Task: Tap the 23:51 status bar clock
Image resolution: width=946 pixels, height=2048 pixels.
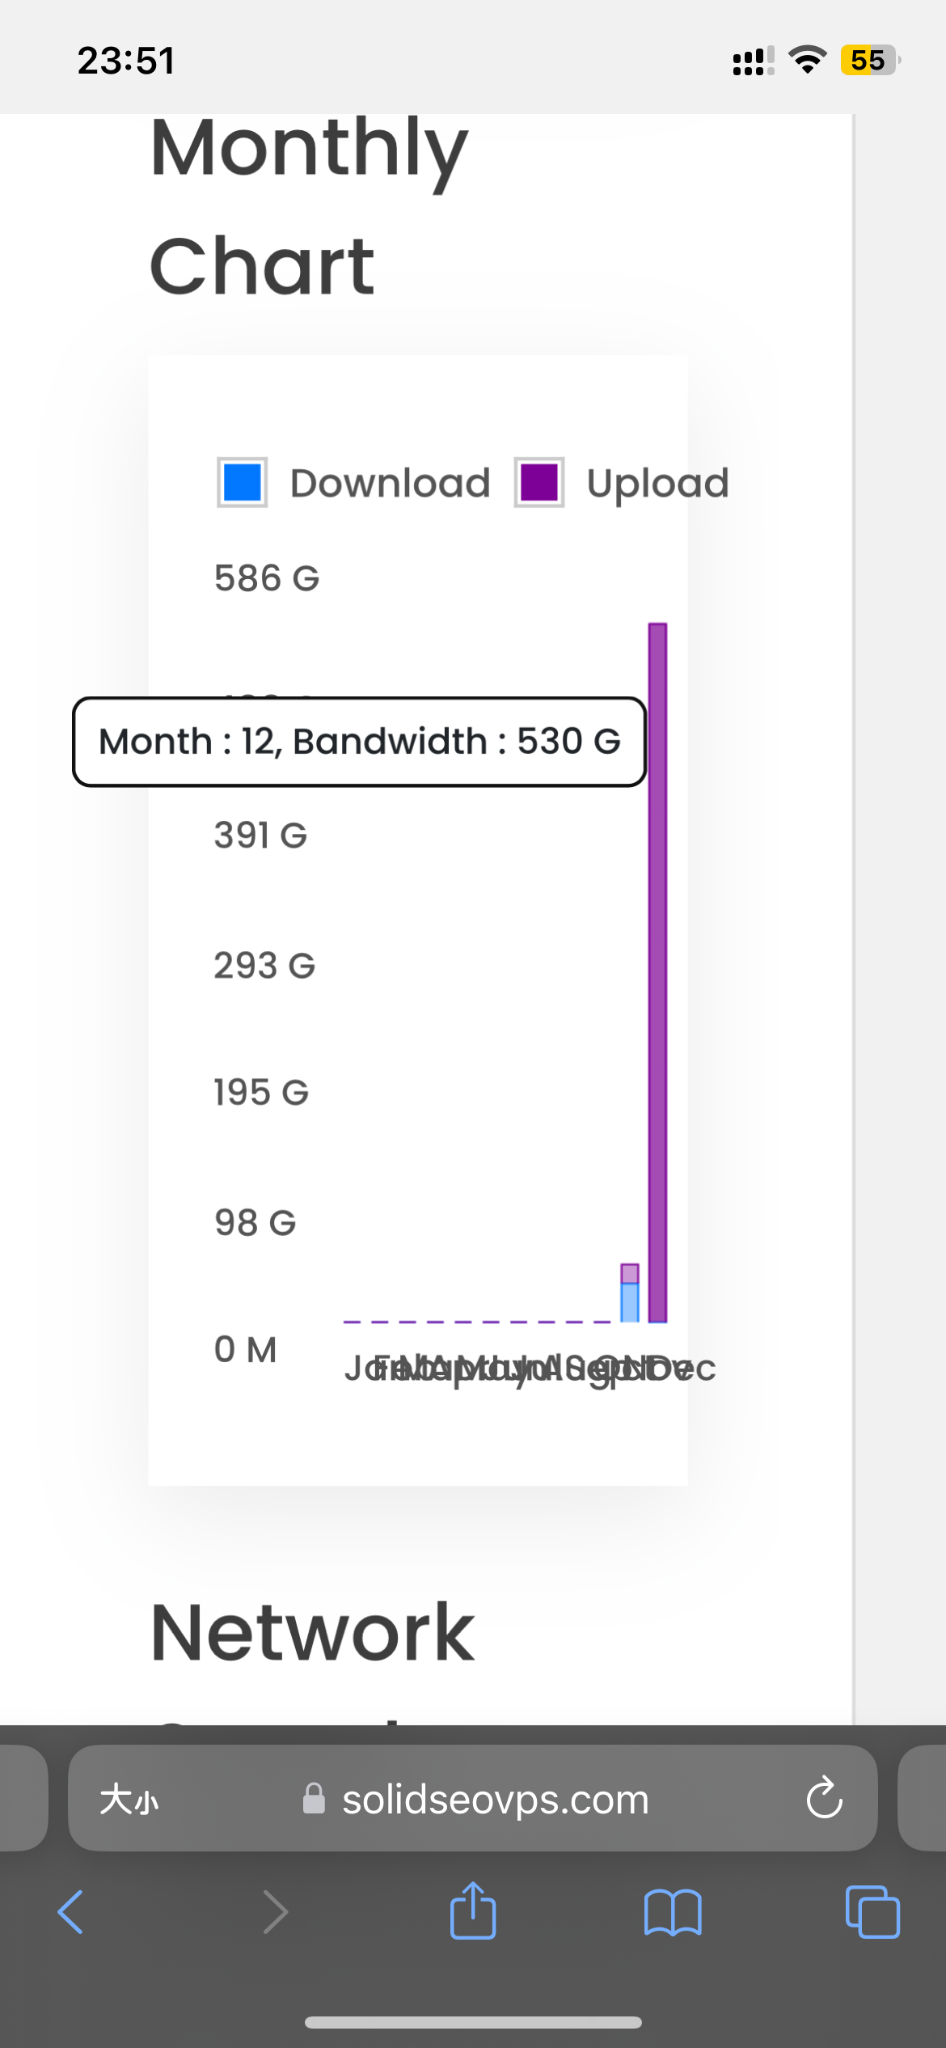Action: point(126,61)
